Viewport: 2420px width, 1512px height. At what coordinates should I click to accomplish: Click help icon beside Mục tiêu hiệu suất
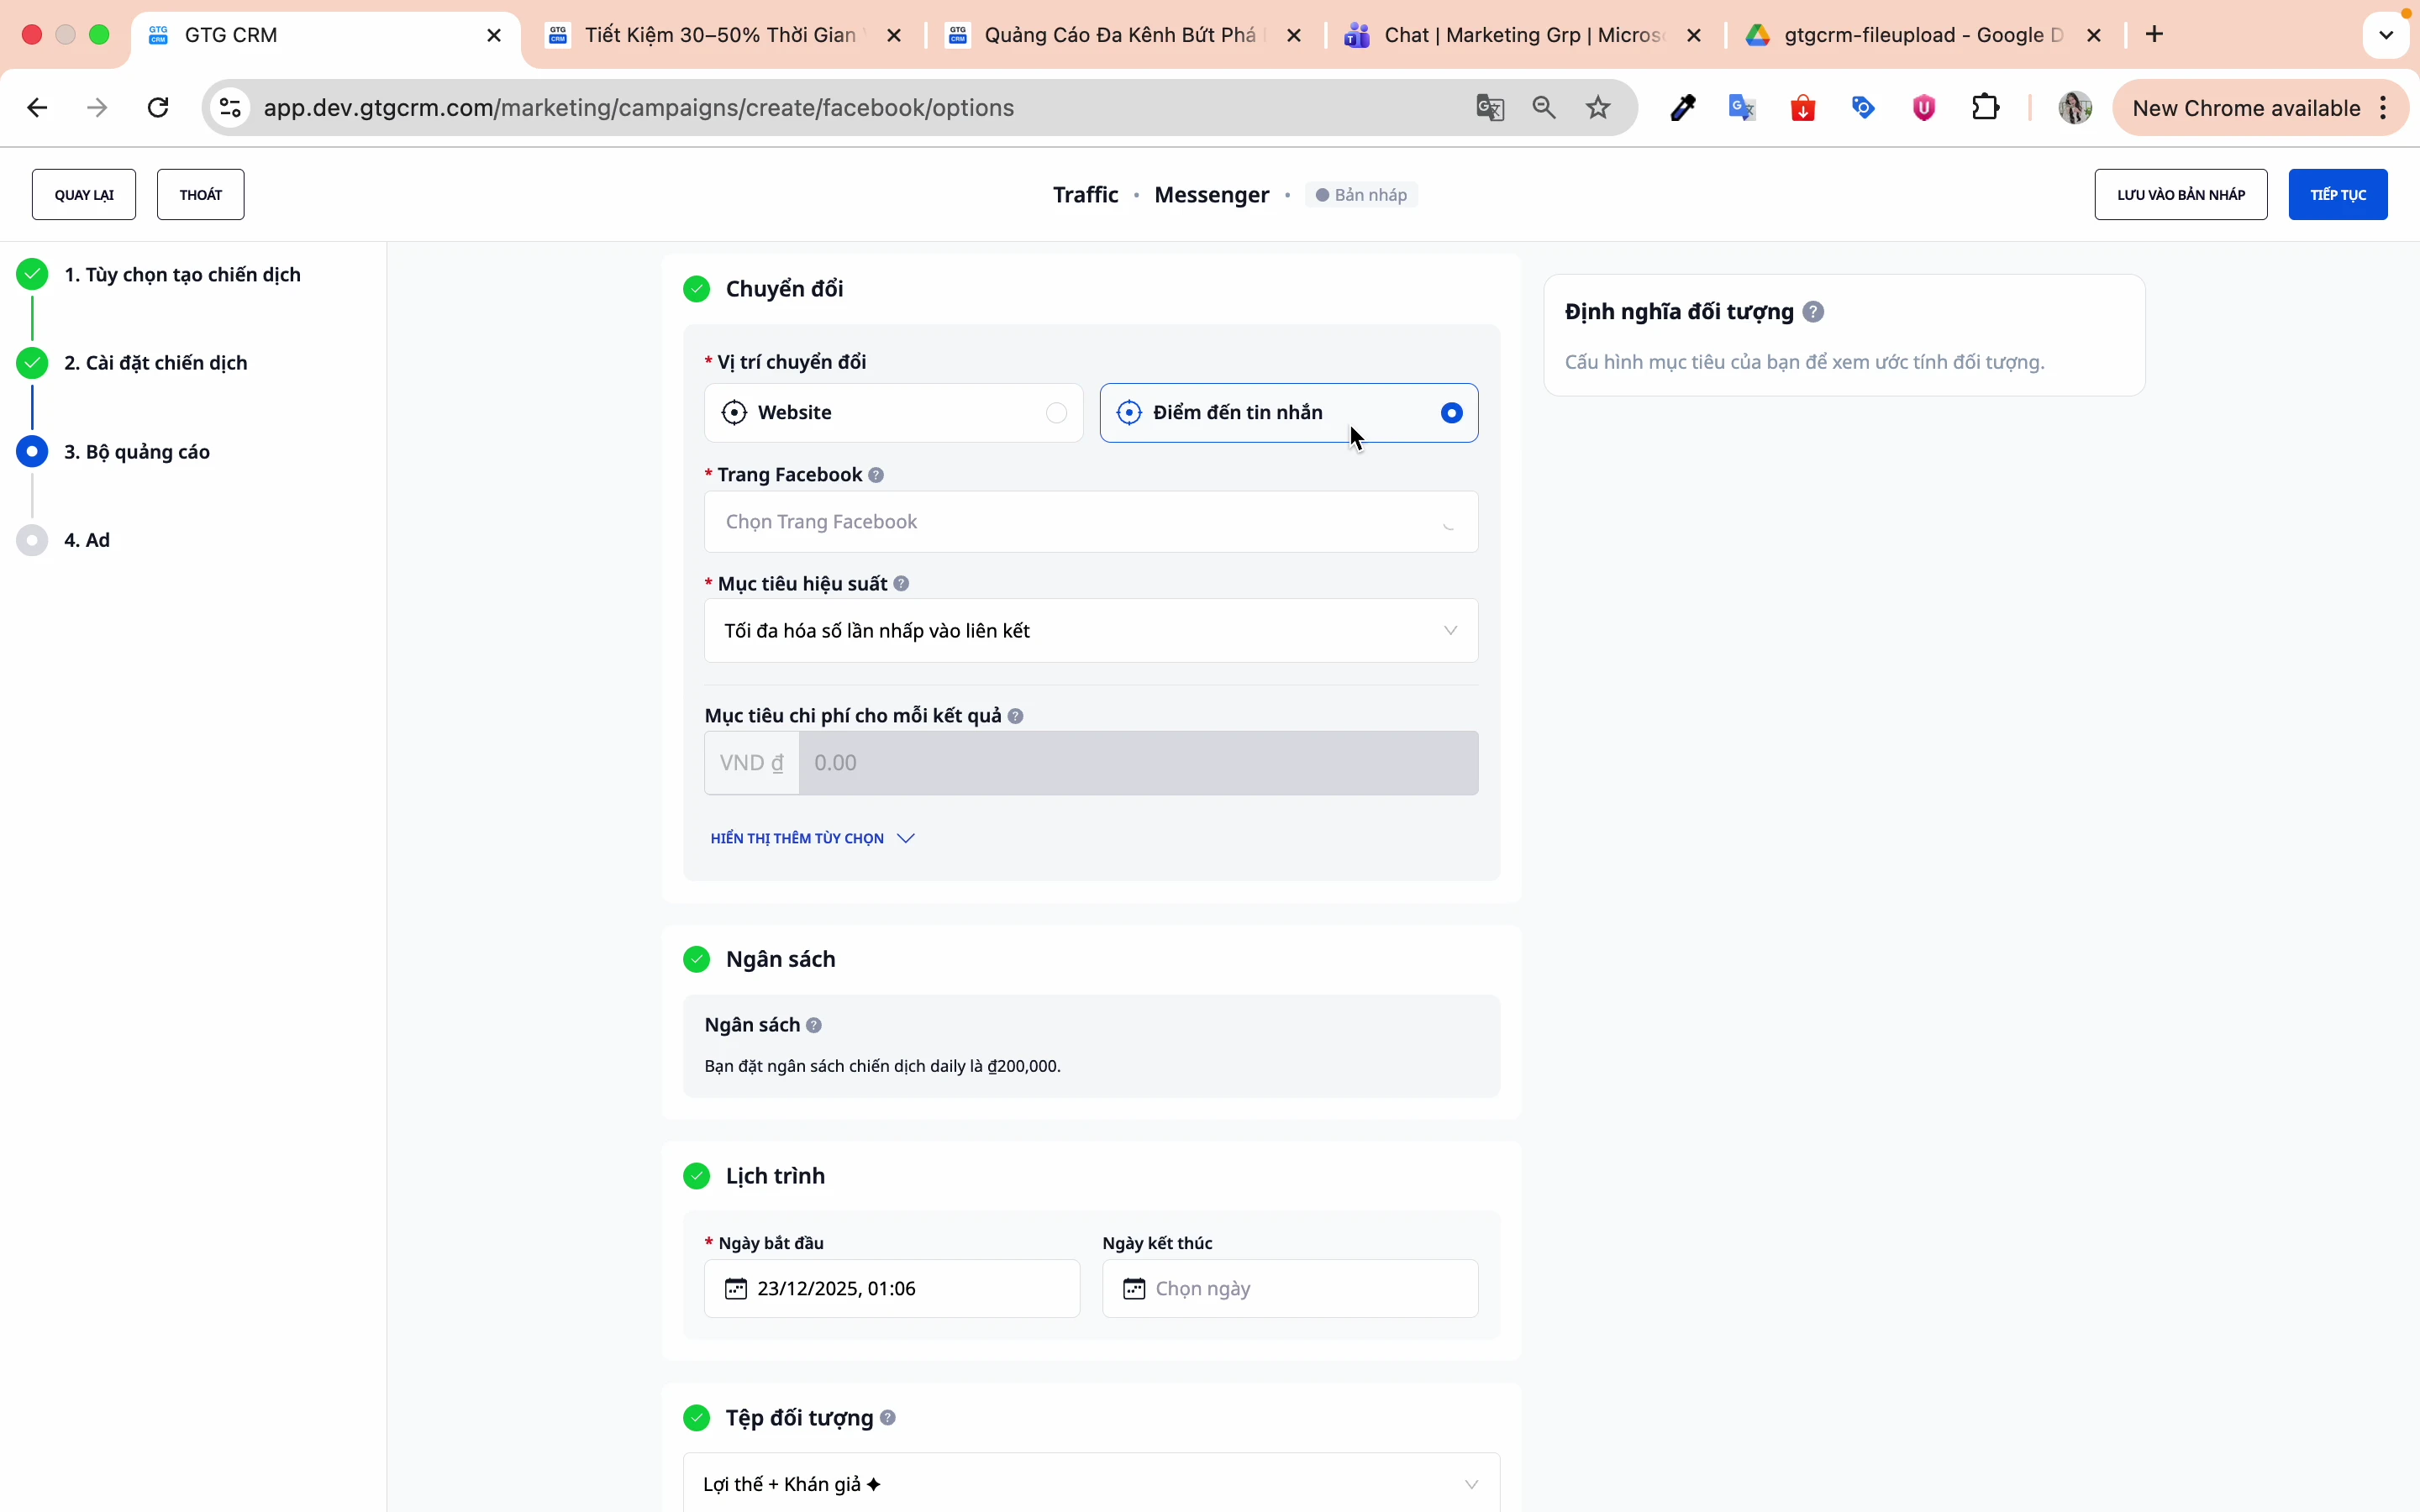point(901,584)
